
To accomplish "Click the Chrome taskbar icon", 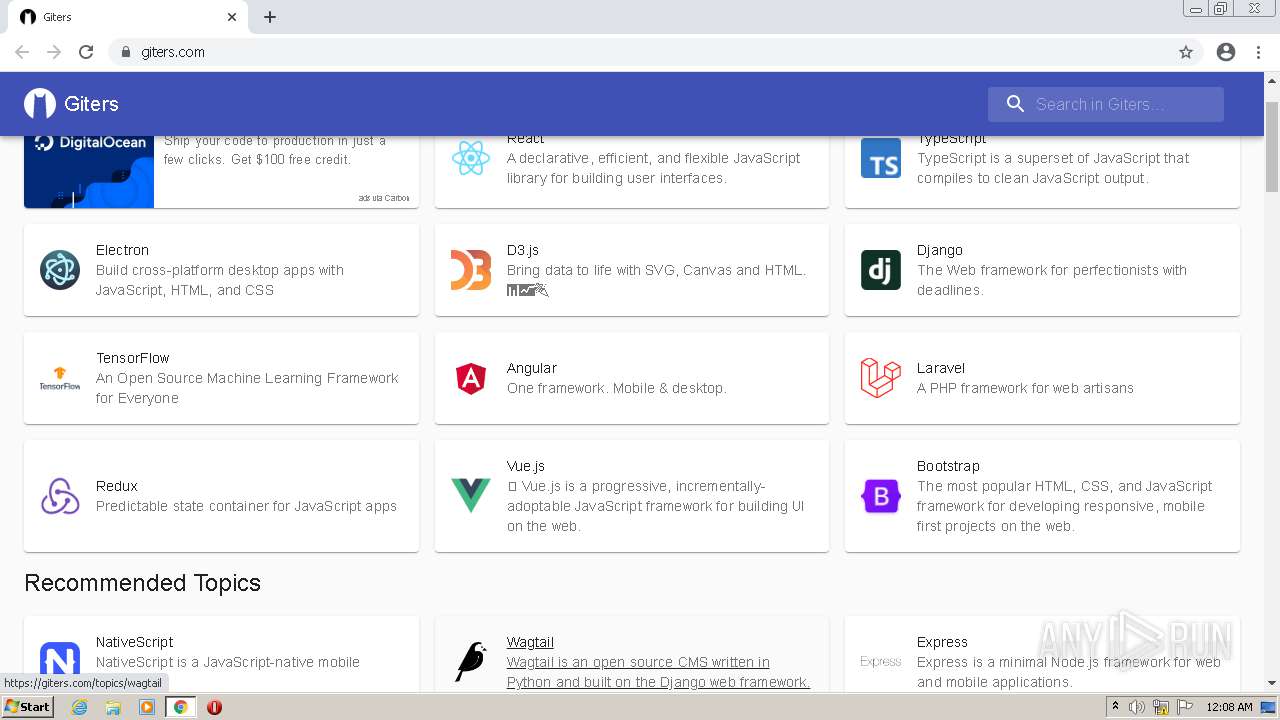I will click(180, 707).
